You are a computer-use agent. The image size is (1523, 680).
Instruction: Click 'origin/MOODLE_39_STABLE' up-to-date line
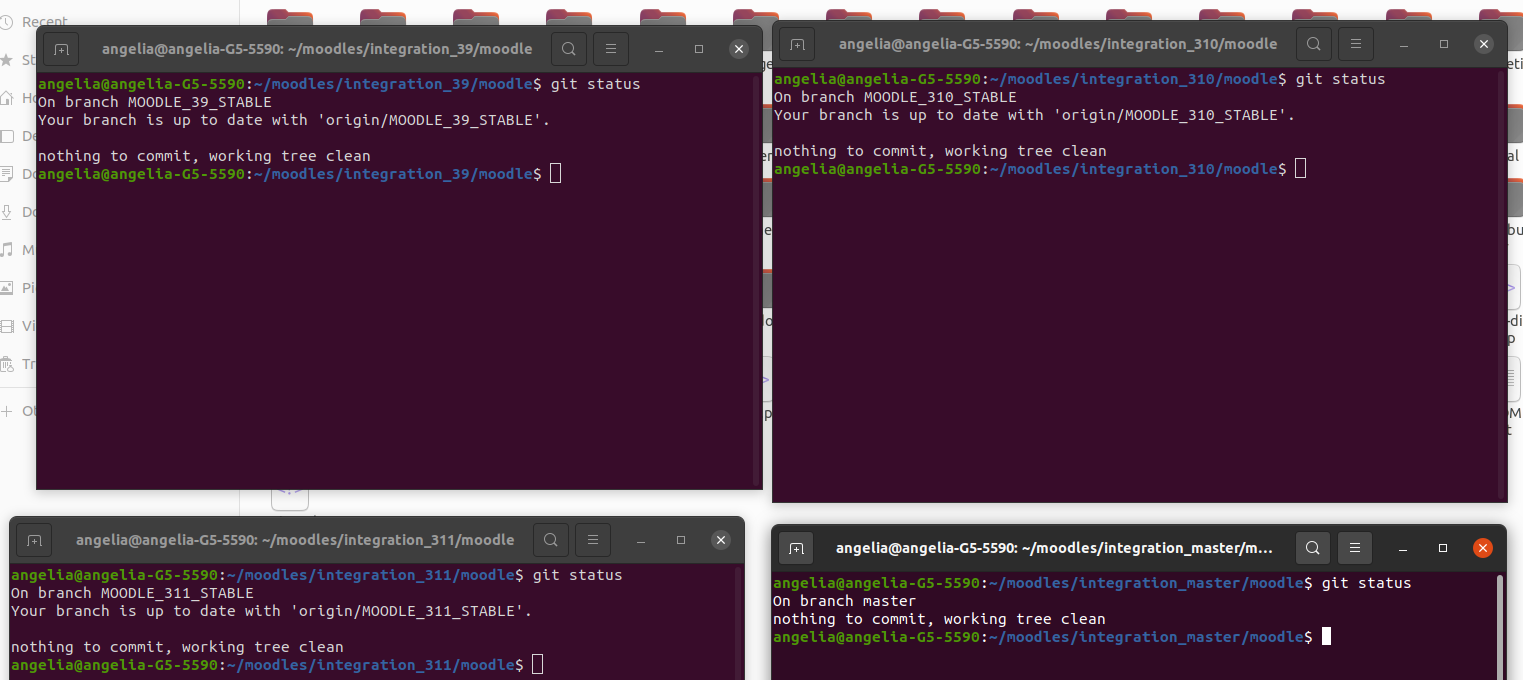(x=294, y=120)
